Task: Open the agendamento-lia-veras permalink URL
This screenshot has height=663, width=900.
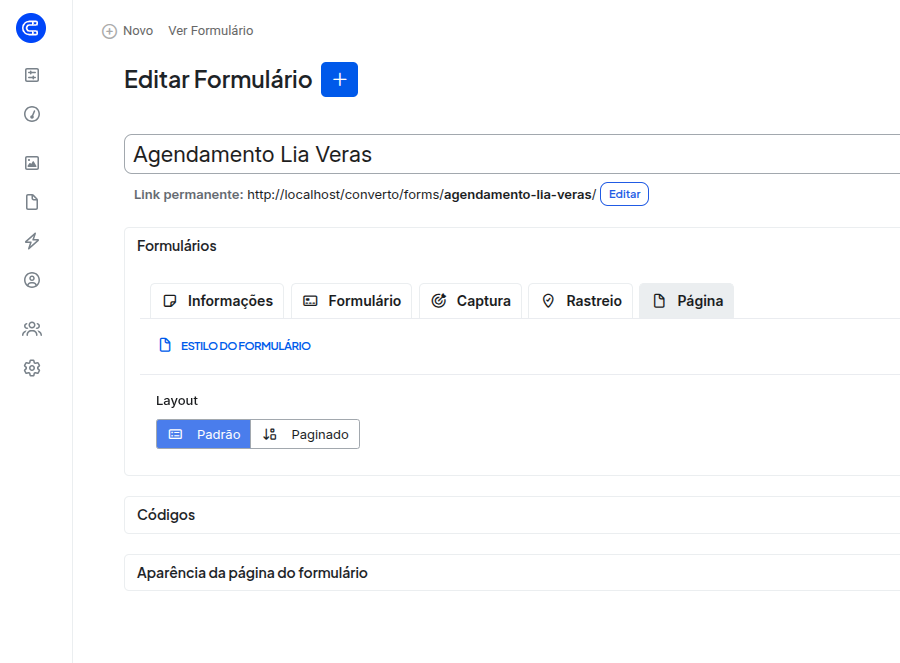Action: (x=422, y=195)
